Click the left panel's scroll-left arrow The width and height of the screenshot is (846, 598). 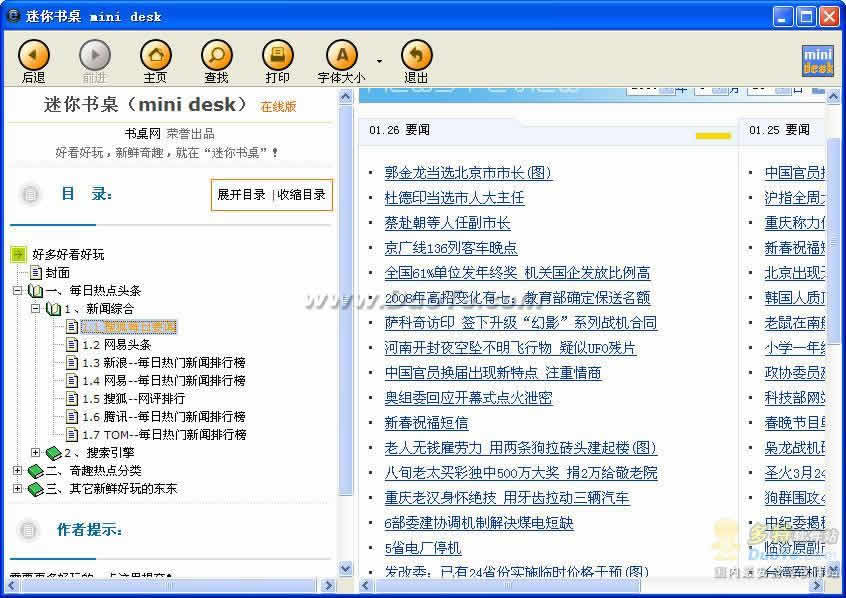[11, 586]
